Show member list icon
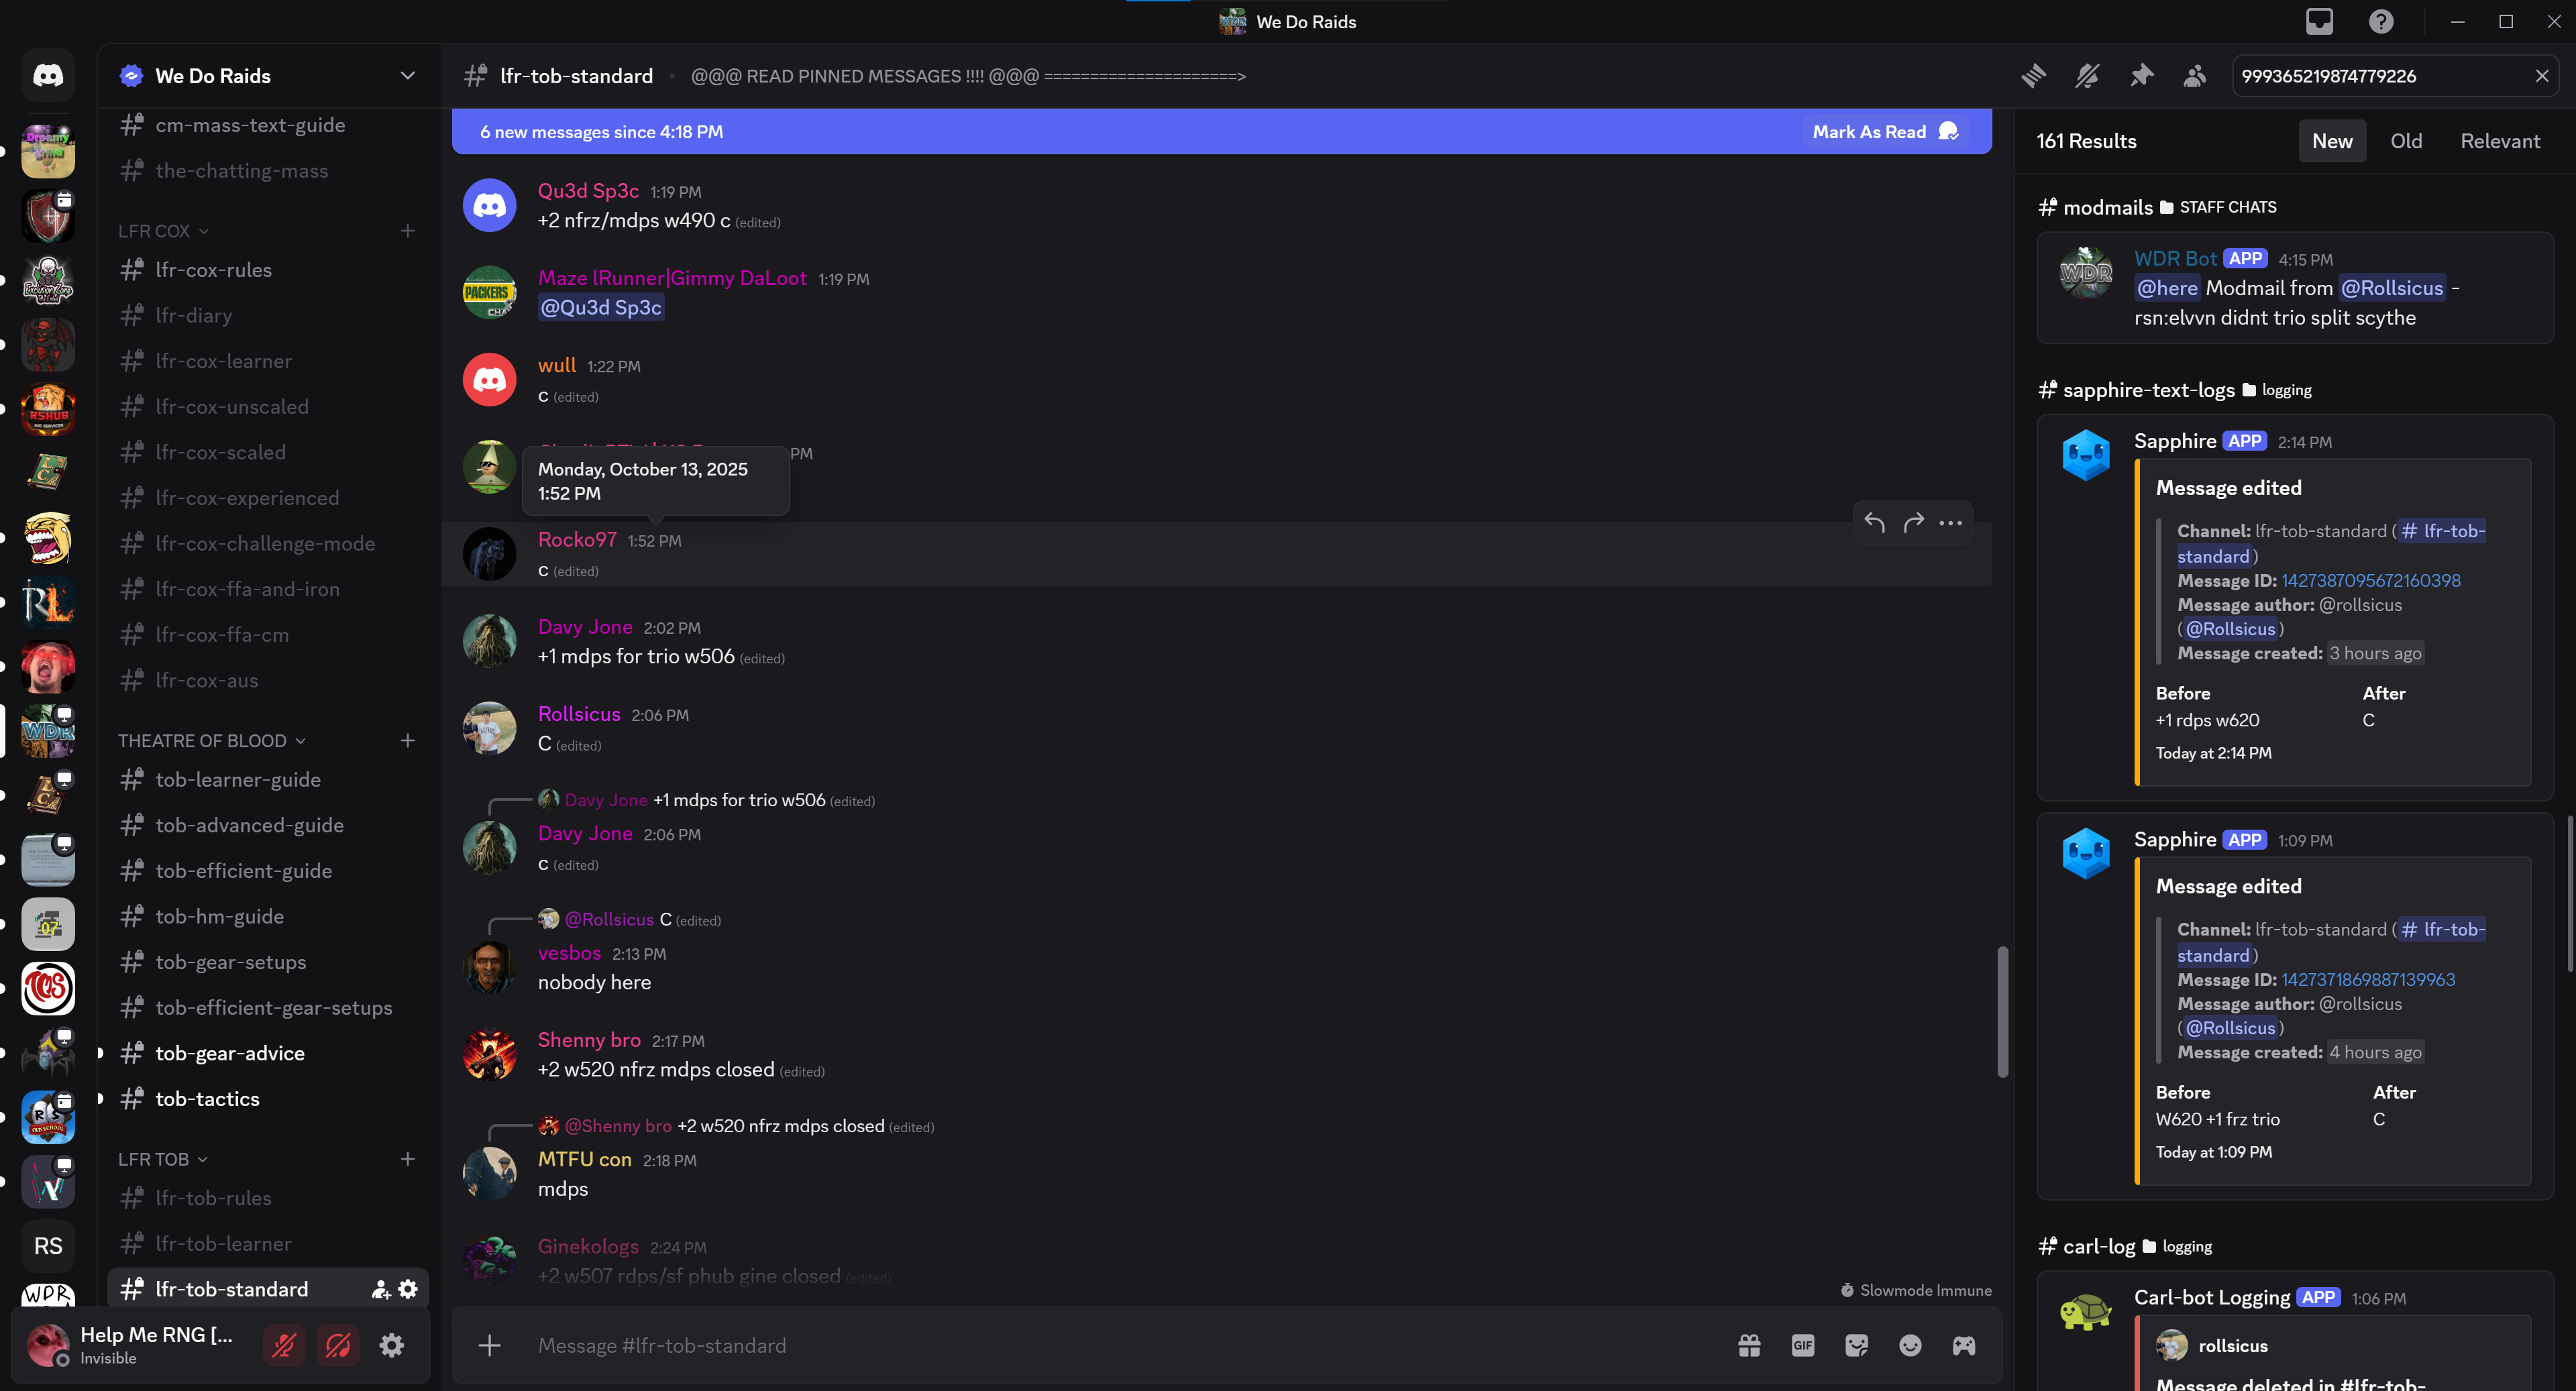 point(2195,76)
